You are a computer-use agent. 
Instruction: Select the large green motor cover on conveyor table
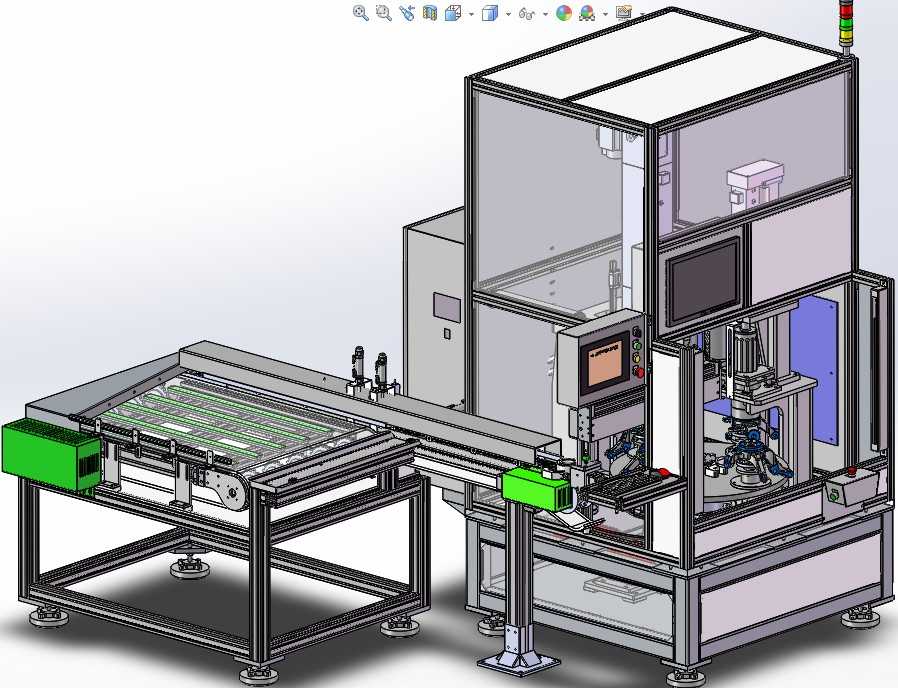pos(52,454)
